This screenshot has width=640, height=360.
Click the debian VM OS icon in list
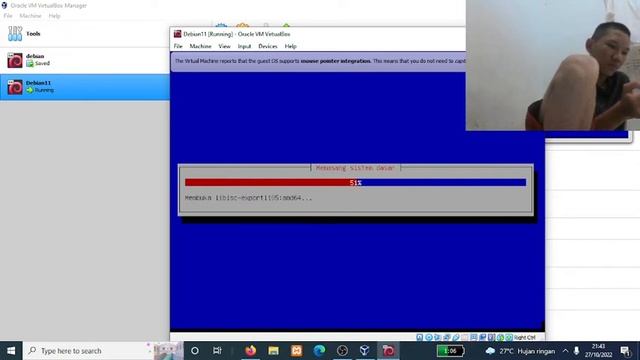point(15,60)
